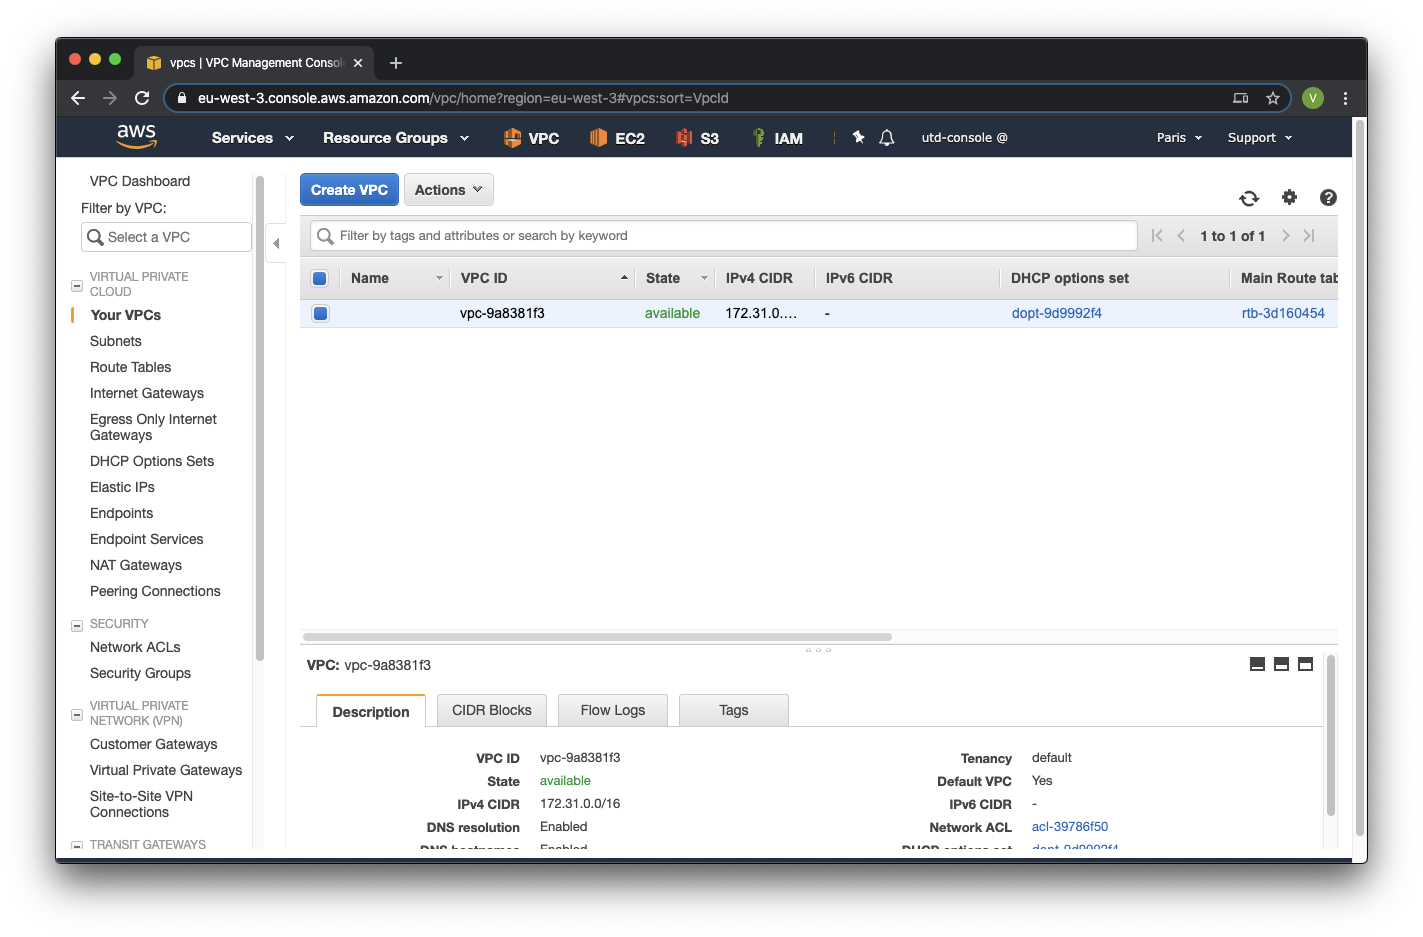Go to previous page of results
This screenshot has width=1423, height=937.
1181,236
